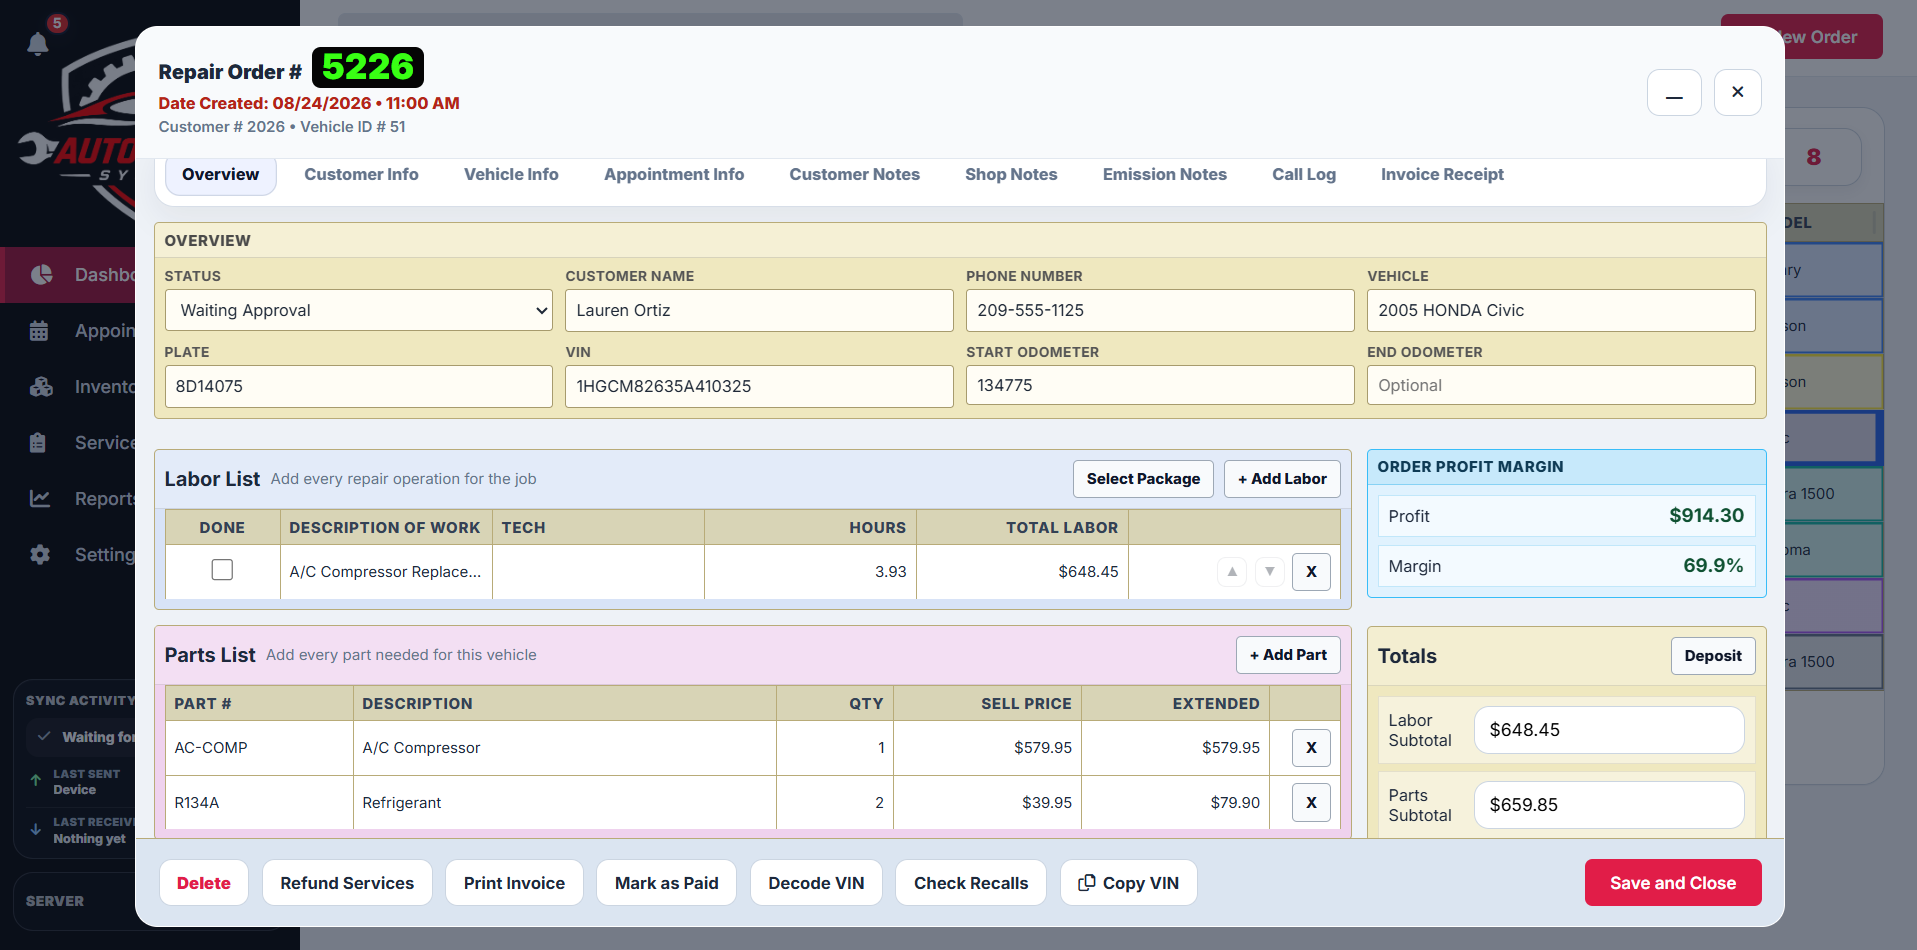The image size is (1917, 950).
Task: Mark A/C Compressor labor as done
Action: (x=222, y=570)
